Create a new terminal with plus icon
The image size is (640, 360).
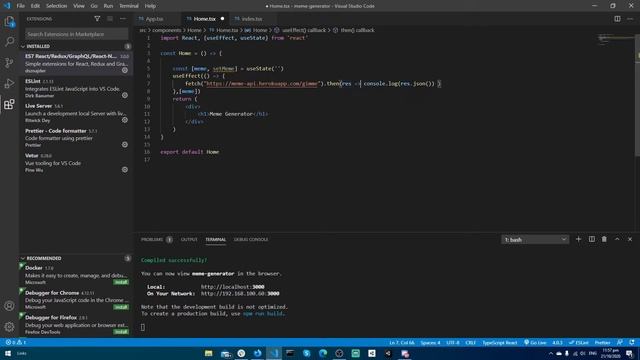coord(578,239)
